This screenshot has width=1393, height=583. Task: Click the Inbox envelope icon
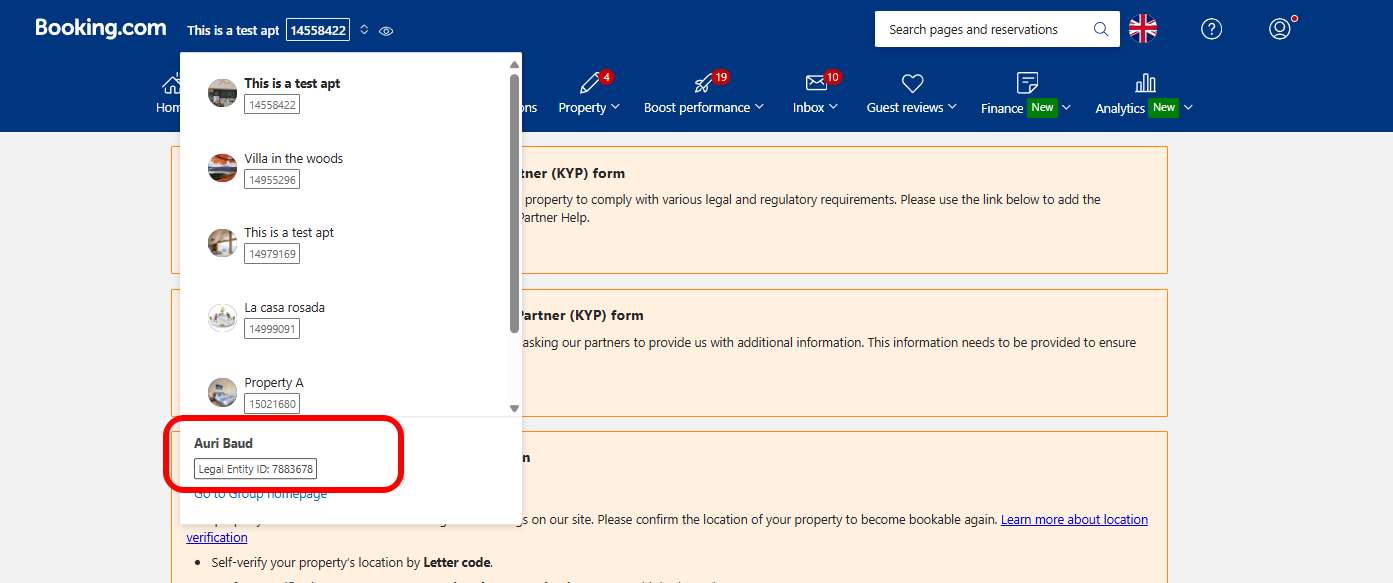click(x=816, y=83)
